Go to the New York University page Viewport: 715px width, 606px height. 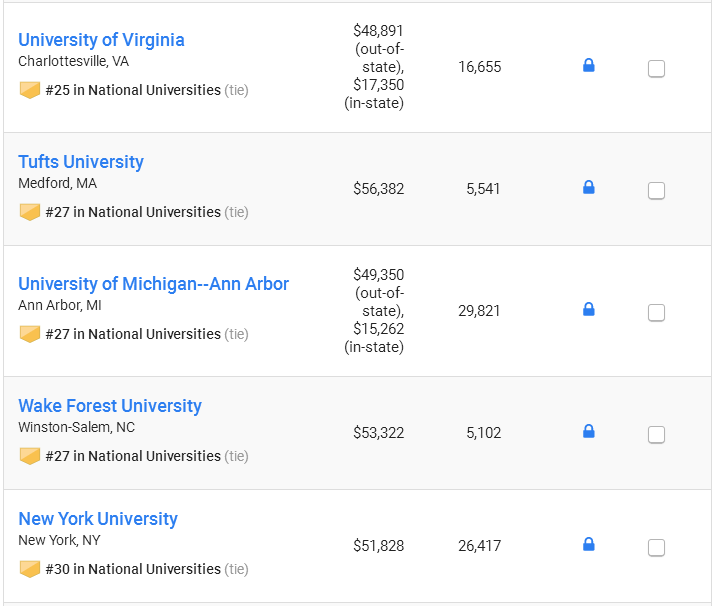click(x=98, y=519)
